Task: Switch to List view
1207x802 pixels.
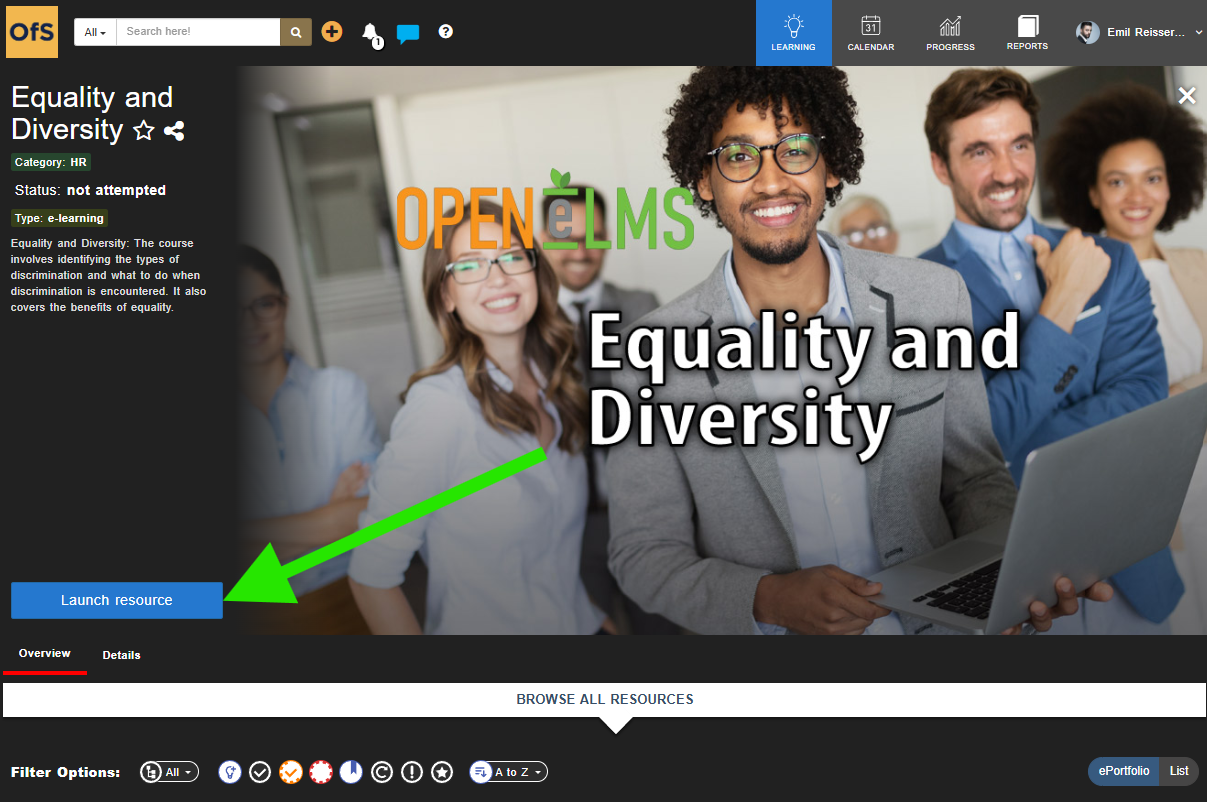Action: pos(1180,771)
